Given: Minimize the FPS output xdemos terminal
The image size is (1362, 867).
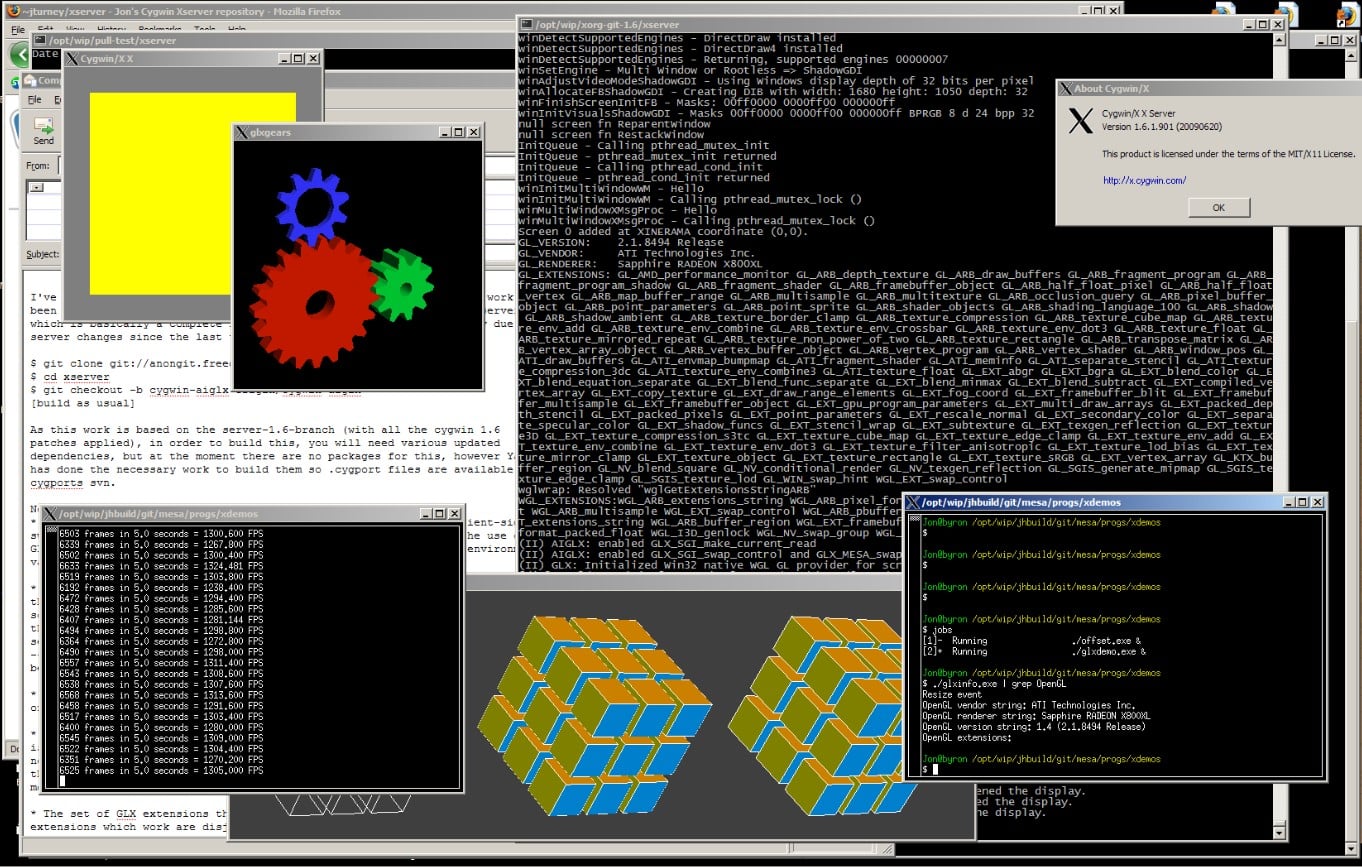Looking at the screenshot, I should pos(426,514).
